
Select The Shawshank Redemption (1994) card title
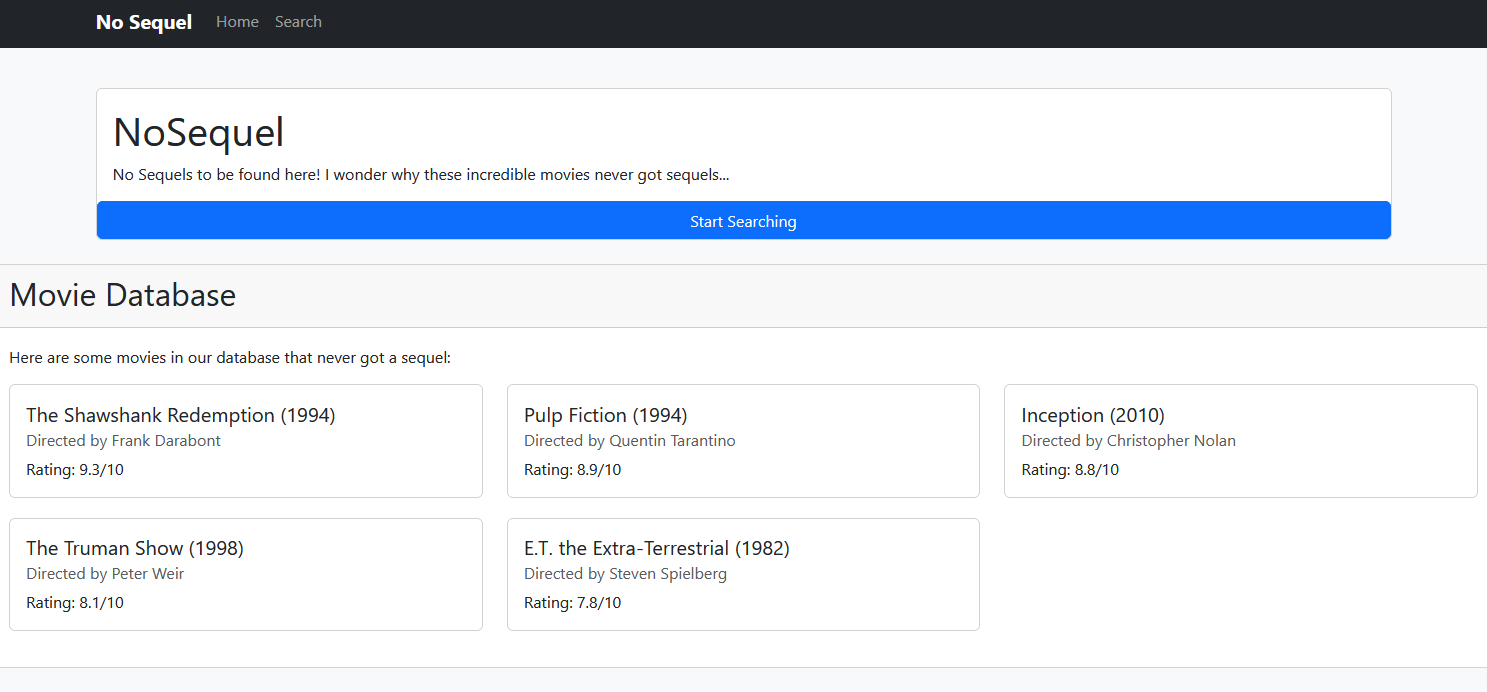pyautogui.click(x=181, y=415)
